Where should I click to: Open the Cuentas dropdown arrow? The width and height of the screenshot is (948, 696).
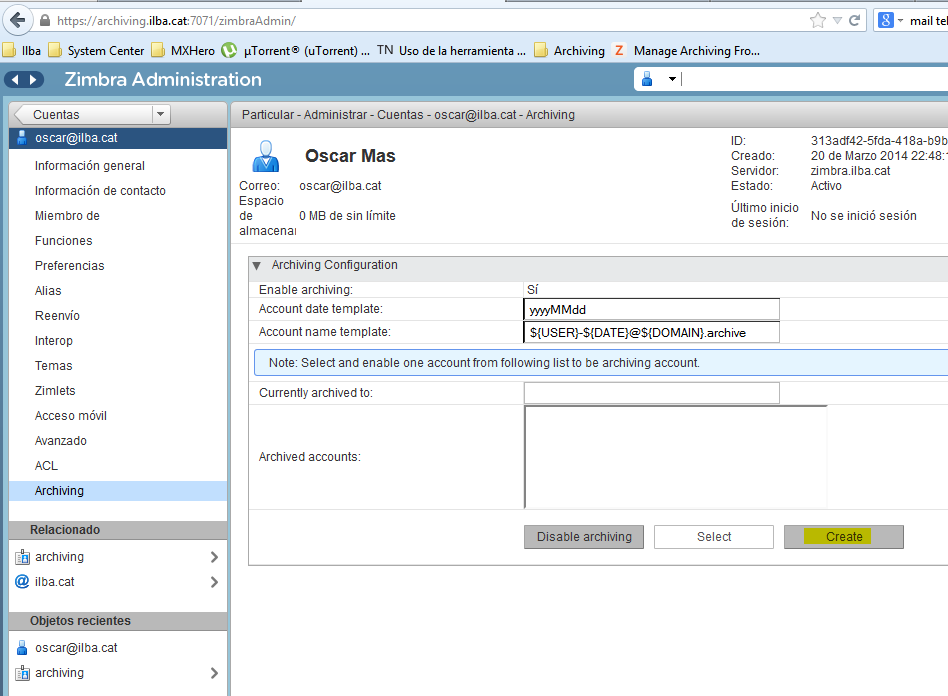pos(160,114)
